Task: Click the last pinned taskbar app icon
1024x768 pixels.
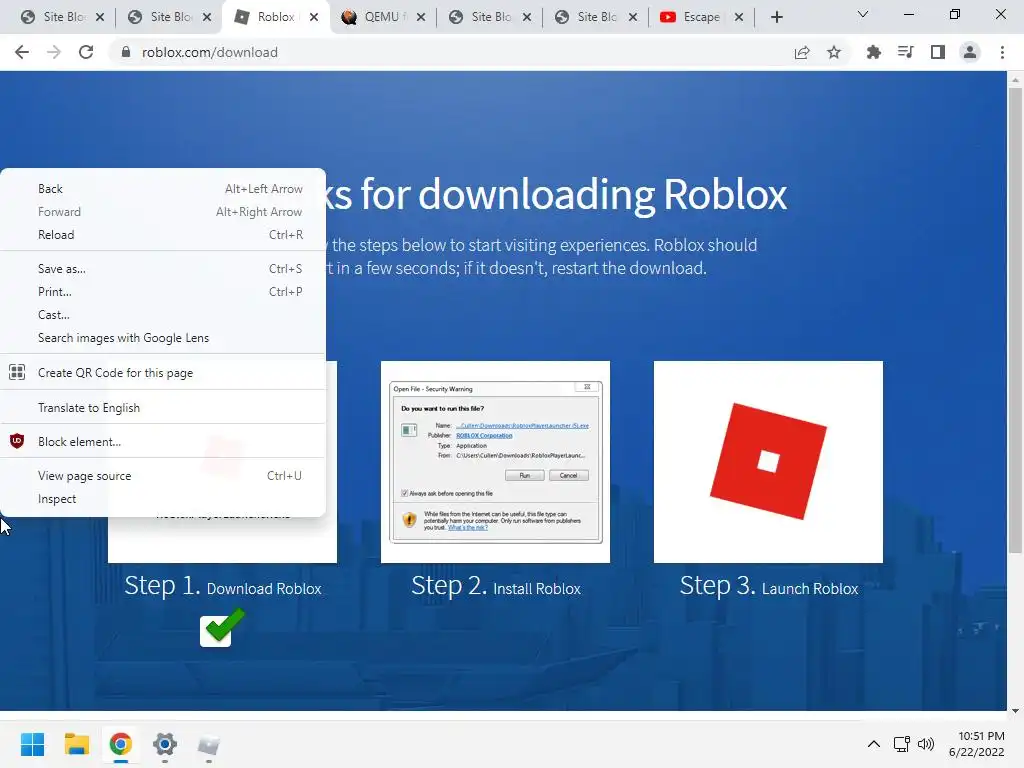Action: [208, 744]
